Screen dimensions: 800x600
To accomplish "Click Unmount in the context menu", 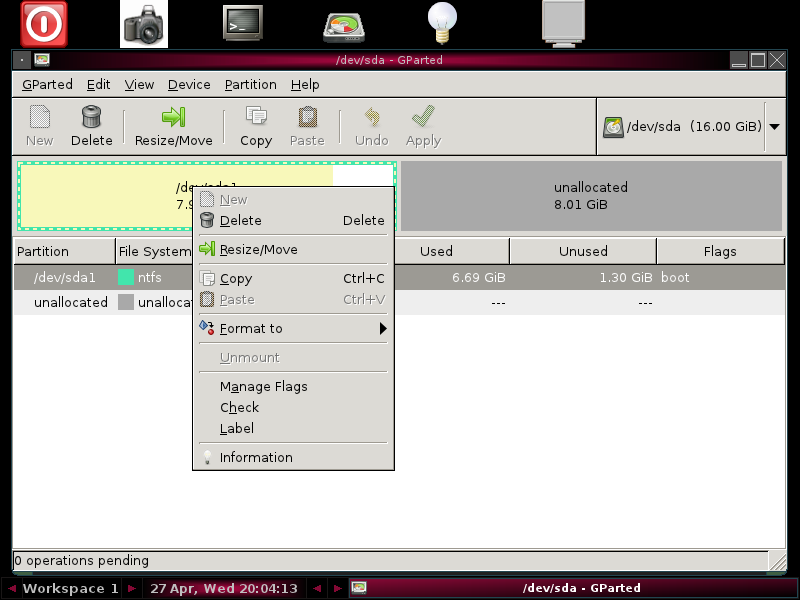I will pos(293,358).
